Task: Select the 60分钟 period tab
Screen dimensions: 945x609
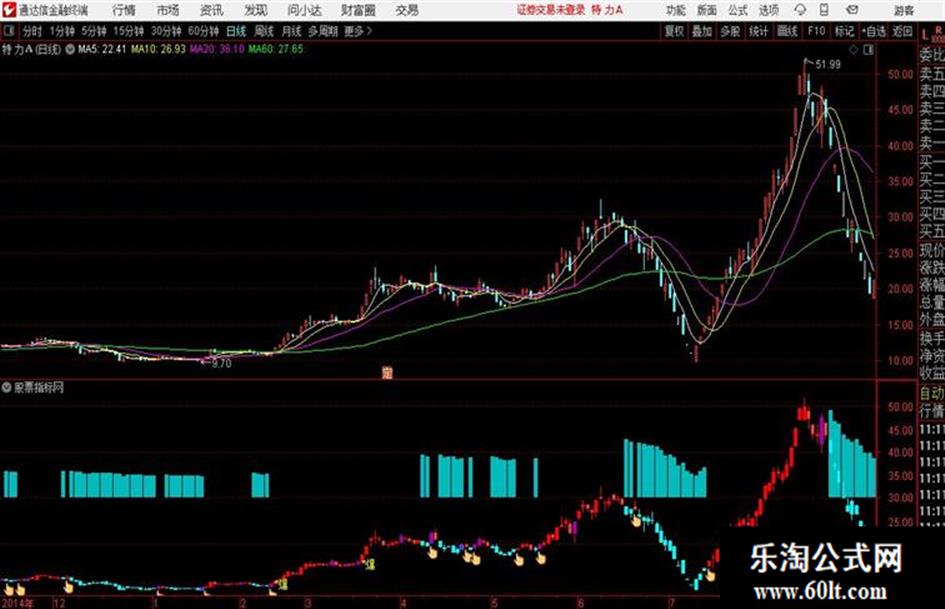Action: point(203,31)
